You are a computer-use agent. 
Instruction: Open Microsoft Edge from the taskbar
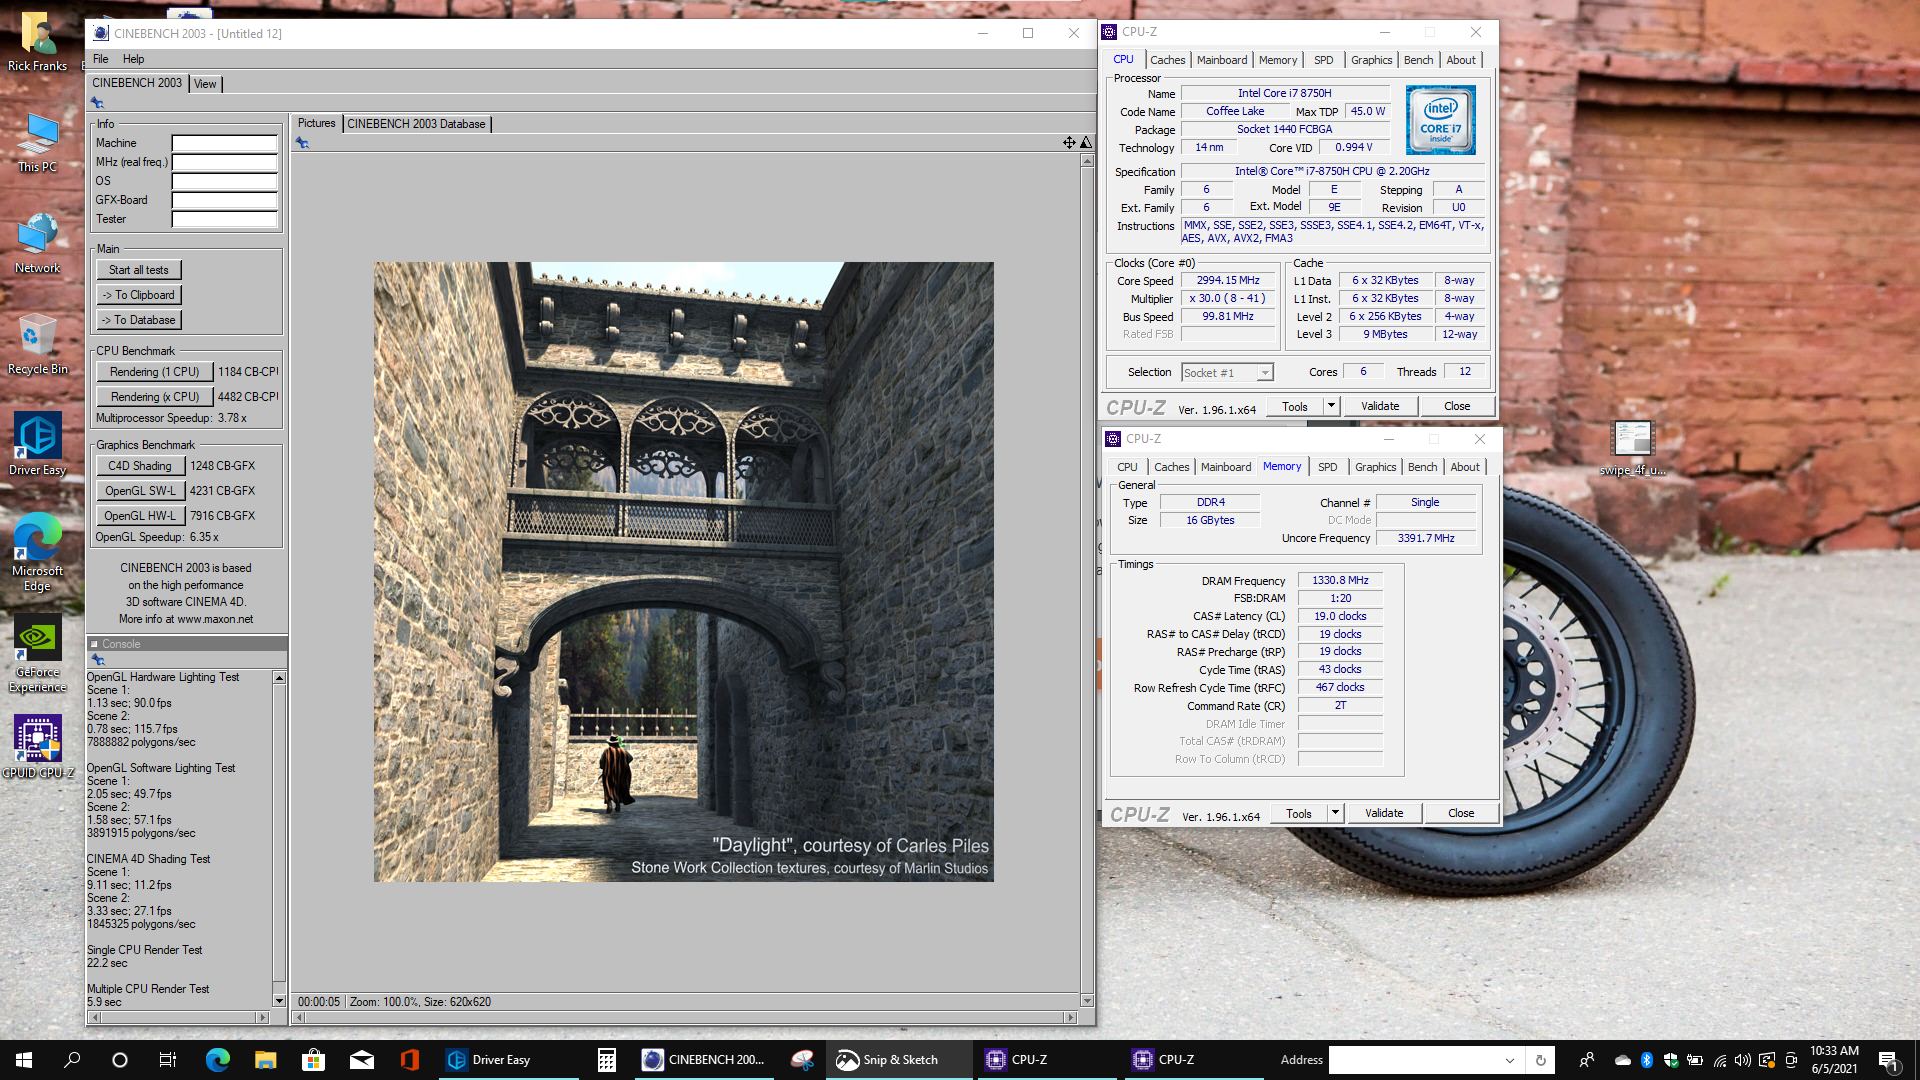(x=217, y=1060)
